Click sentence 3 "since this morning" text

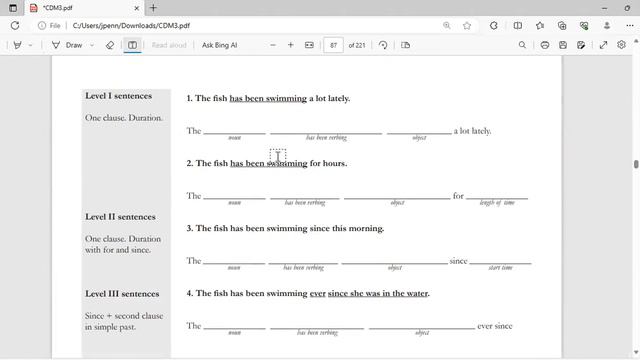[347, 228]
